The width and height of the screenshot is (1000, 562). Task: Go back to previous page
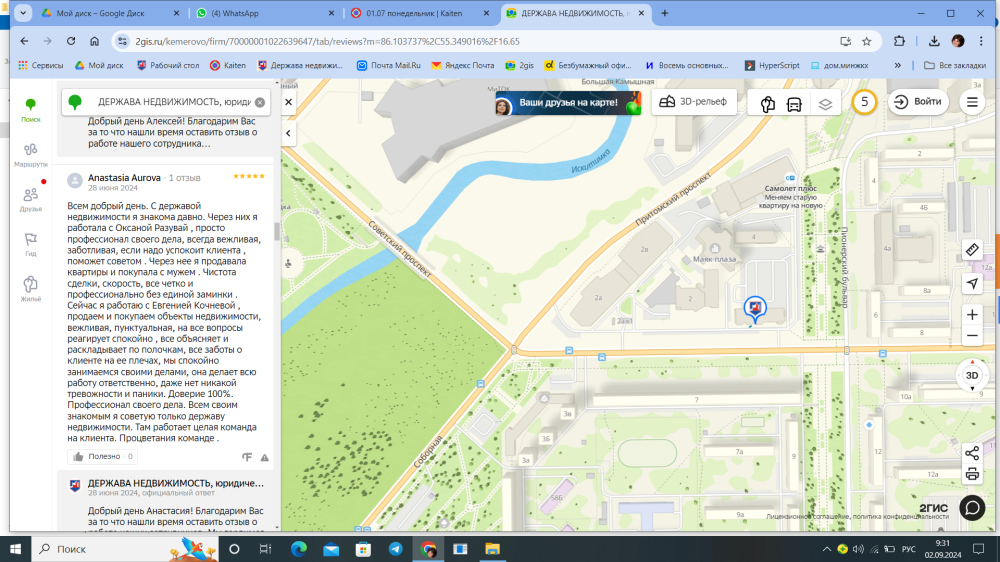(x=24, y=41)
